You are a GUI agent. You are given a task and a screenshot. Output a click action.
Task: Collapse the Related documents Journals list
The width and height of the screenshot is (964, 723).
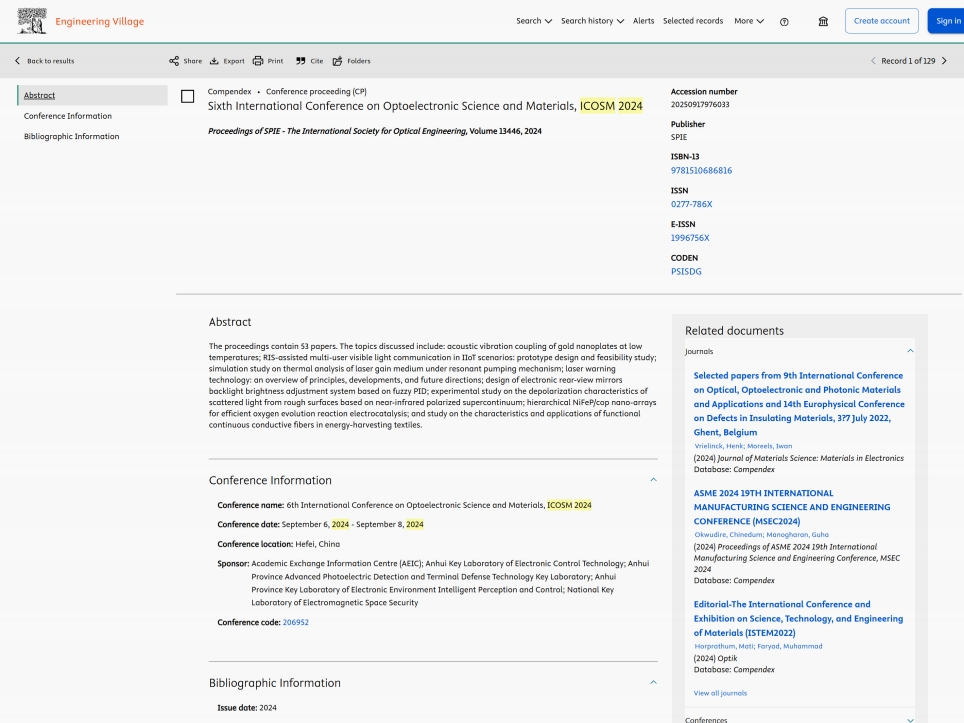(910, 351)
